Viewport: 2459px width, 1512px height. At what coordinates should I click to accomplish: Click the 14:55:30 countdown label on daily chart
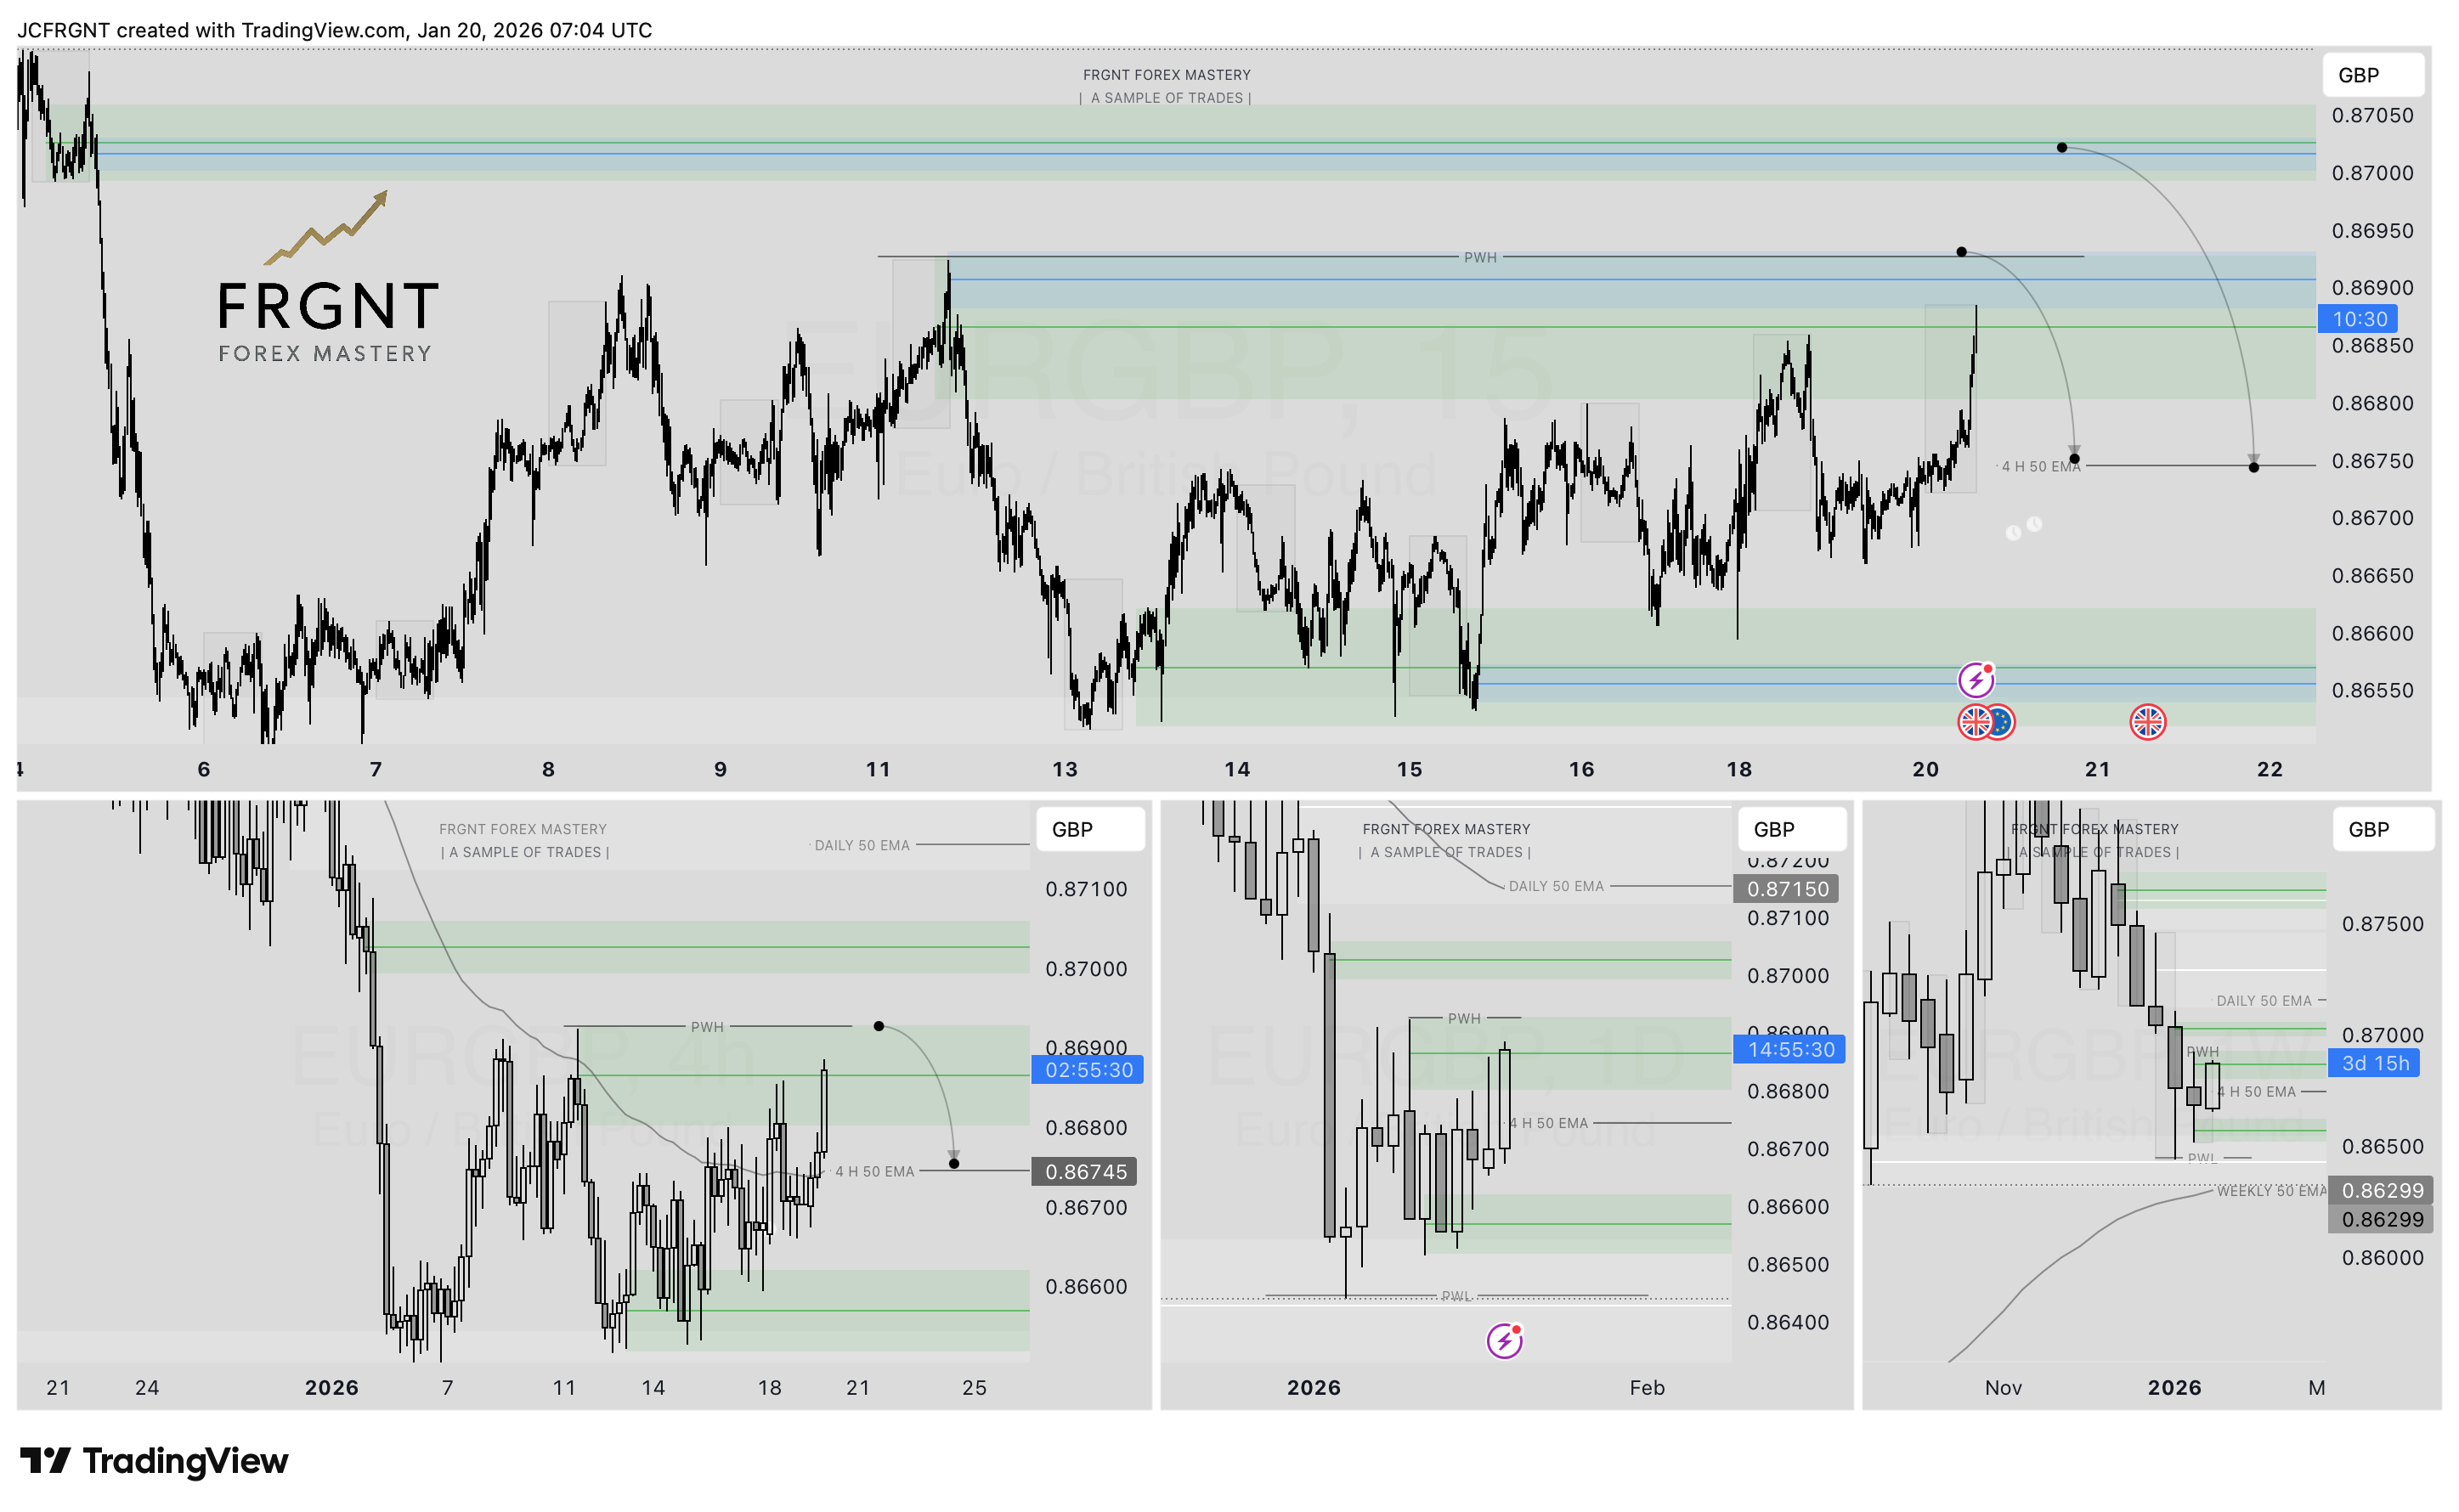click(x=1789, y=1049)
